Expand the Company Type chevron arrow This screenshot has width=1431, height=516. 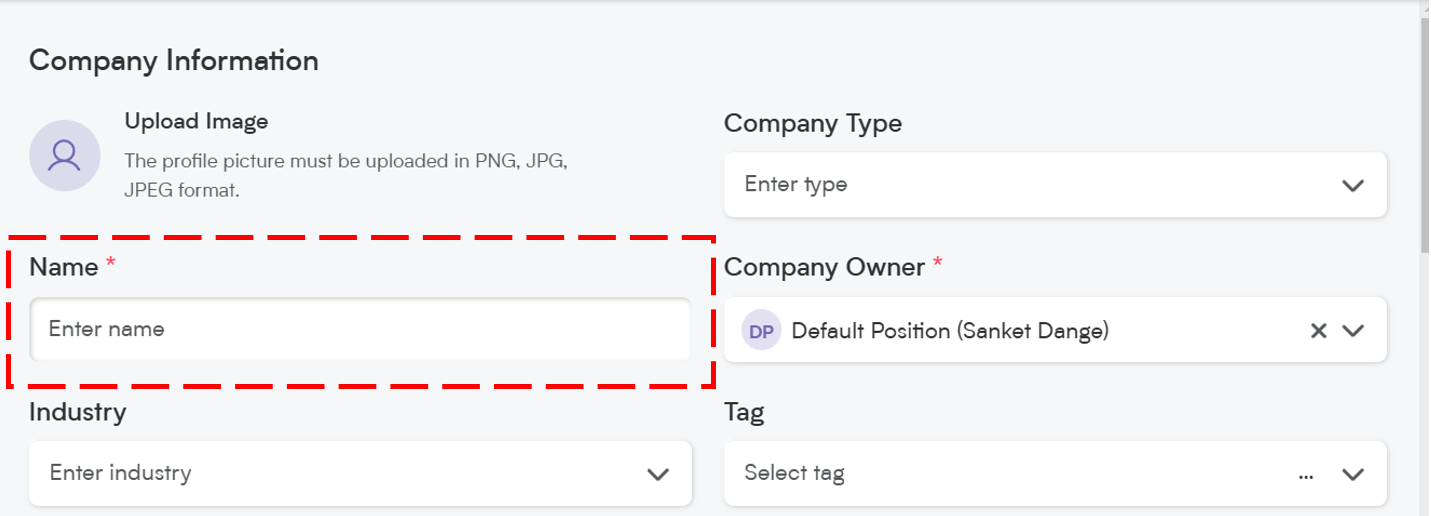coord(1353,186)
